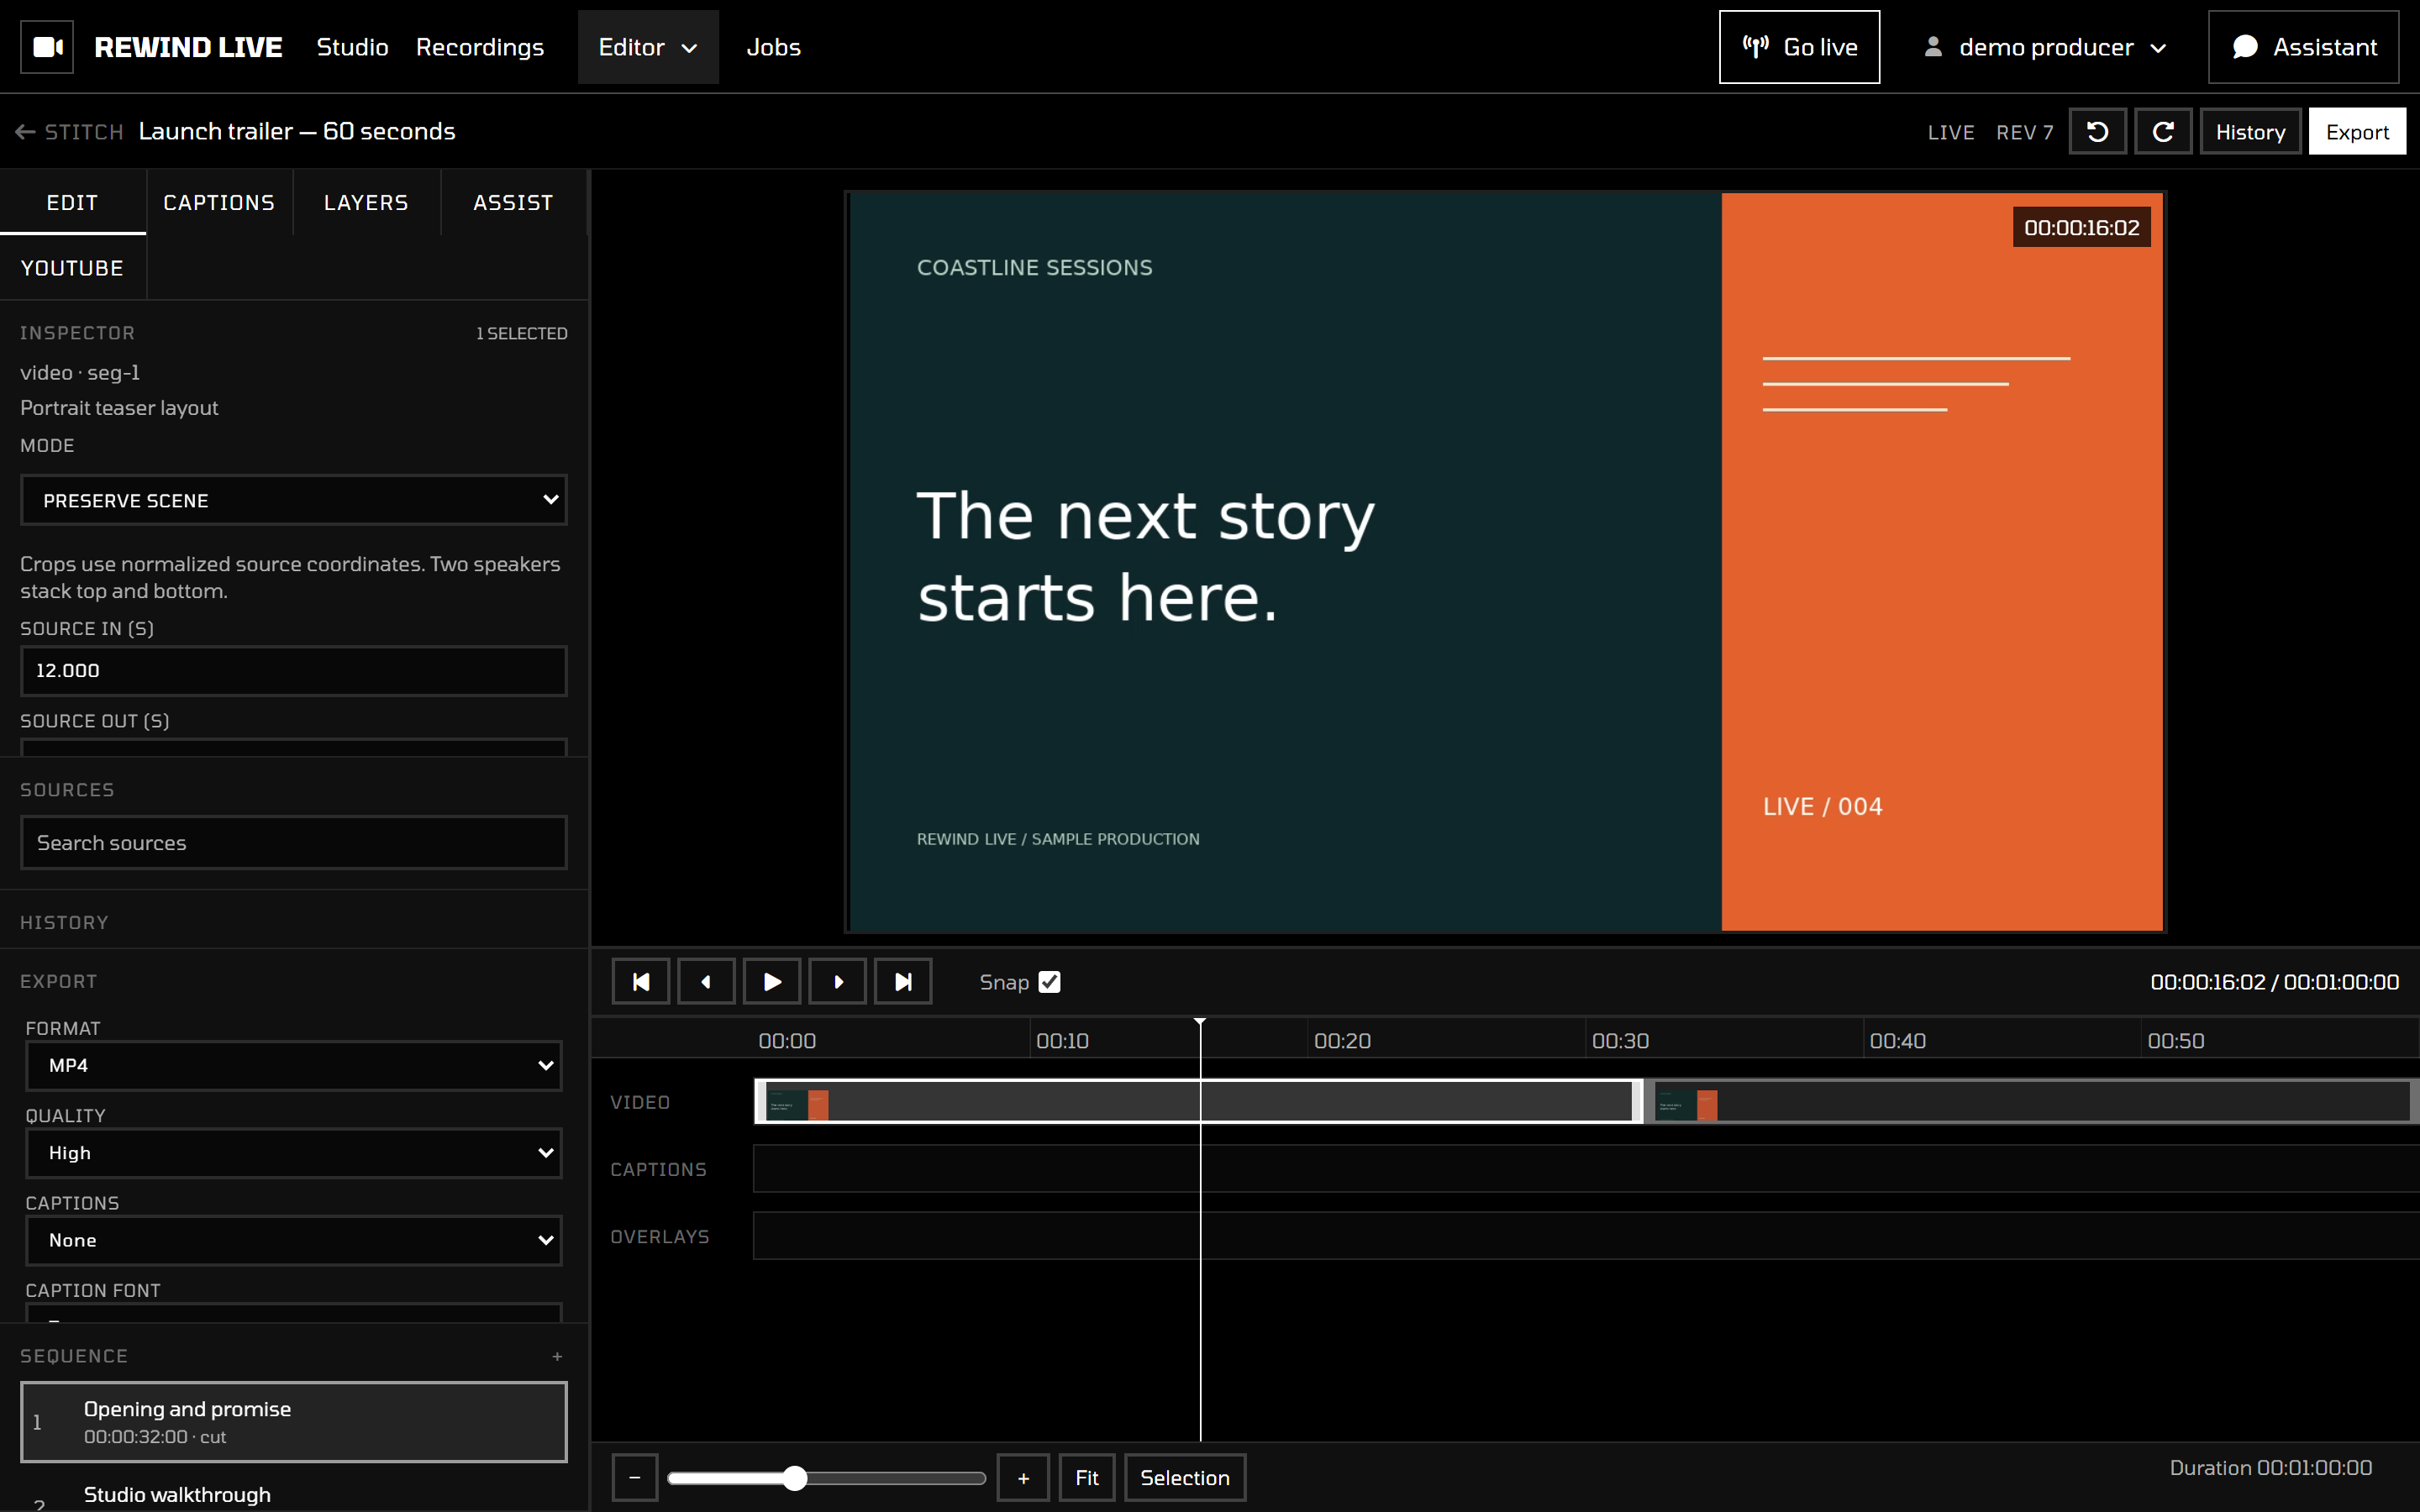Open the Assistant chat panel
Image resolution: width=2420 pixels, height=1512 pixels.
click(x=2303, y=47)
